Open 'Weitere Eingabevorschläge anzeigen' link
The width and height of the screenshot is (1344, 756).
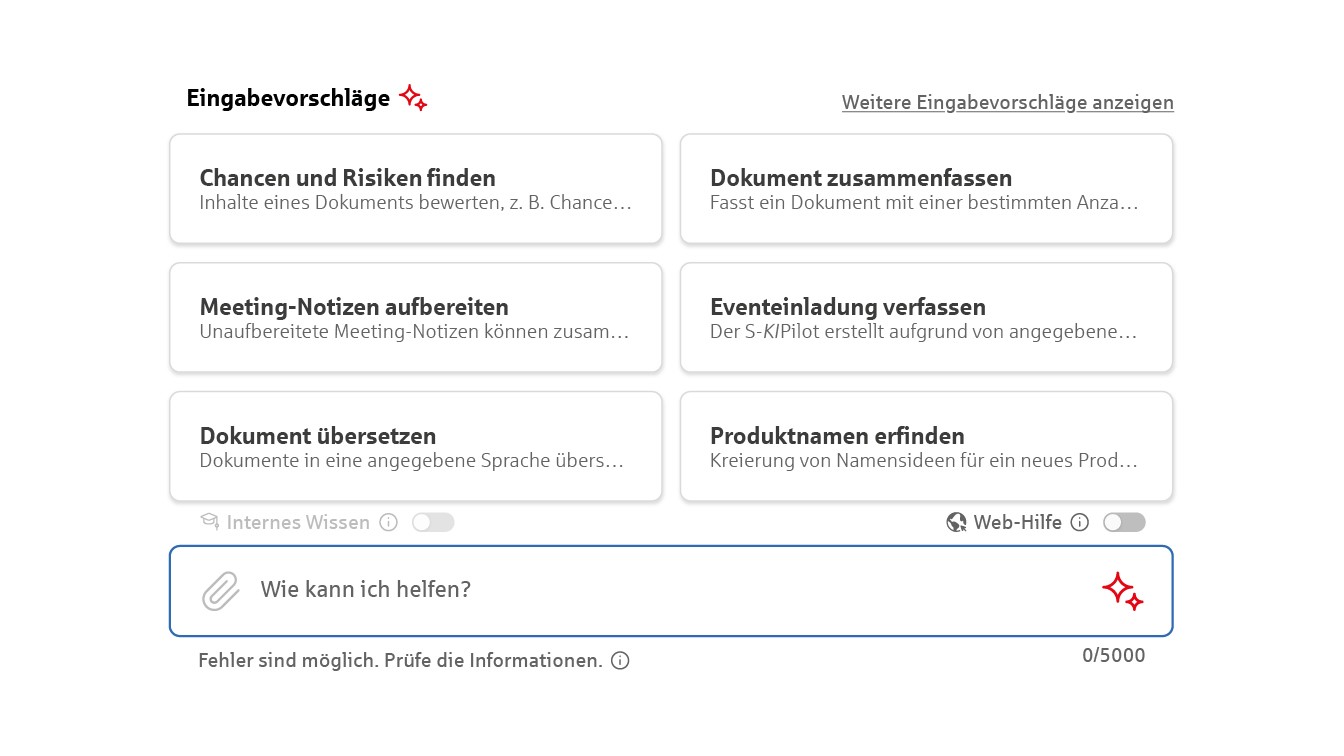(x=1008, y=102)
